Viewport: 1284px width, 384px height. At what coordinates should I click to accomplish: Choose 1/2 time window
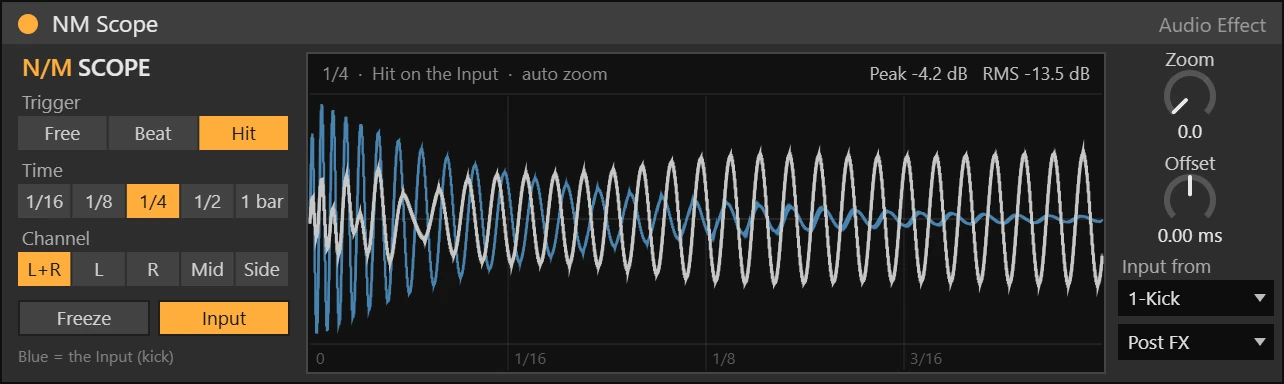[x=207, y=201]
